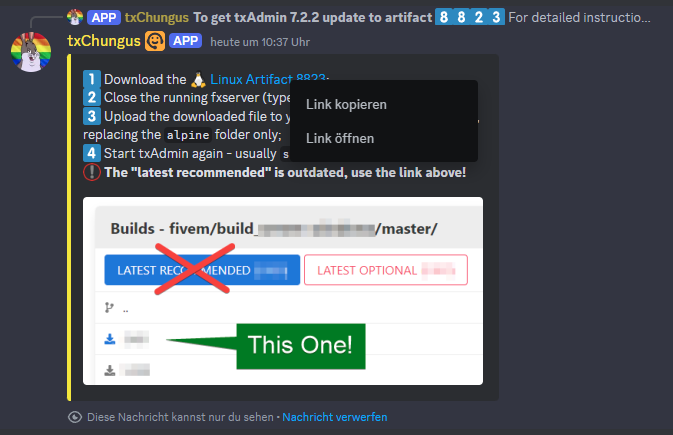
Task: Open the Linux Artifact 8823 link
Action: (251, 79)
